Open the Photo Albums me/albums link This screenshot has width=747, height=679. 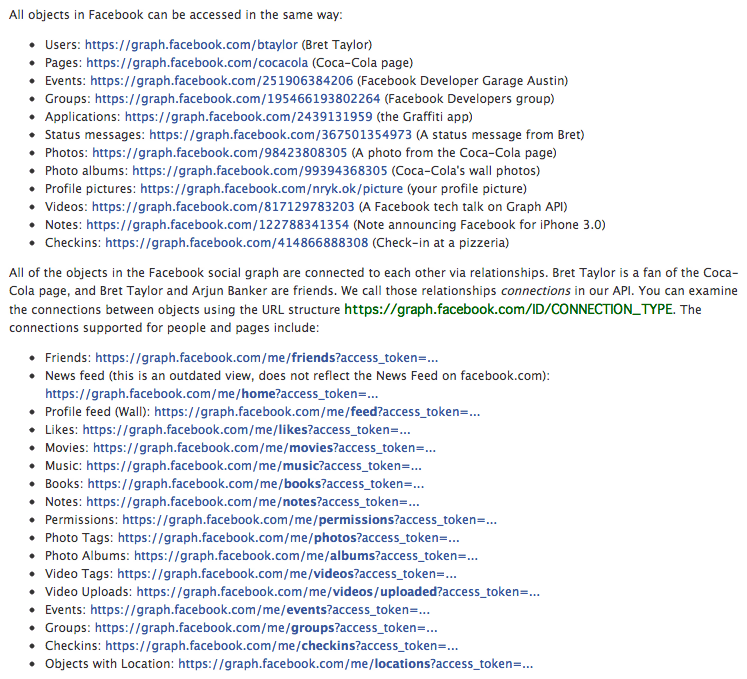click(305, 557)
